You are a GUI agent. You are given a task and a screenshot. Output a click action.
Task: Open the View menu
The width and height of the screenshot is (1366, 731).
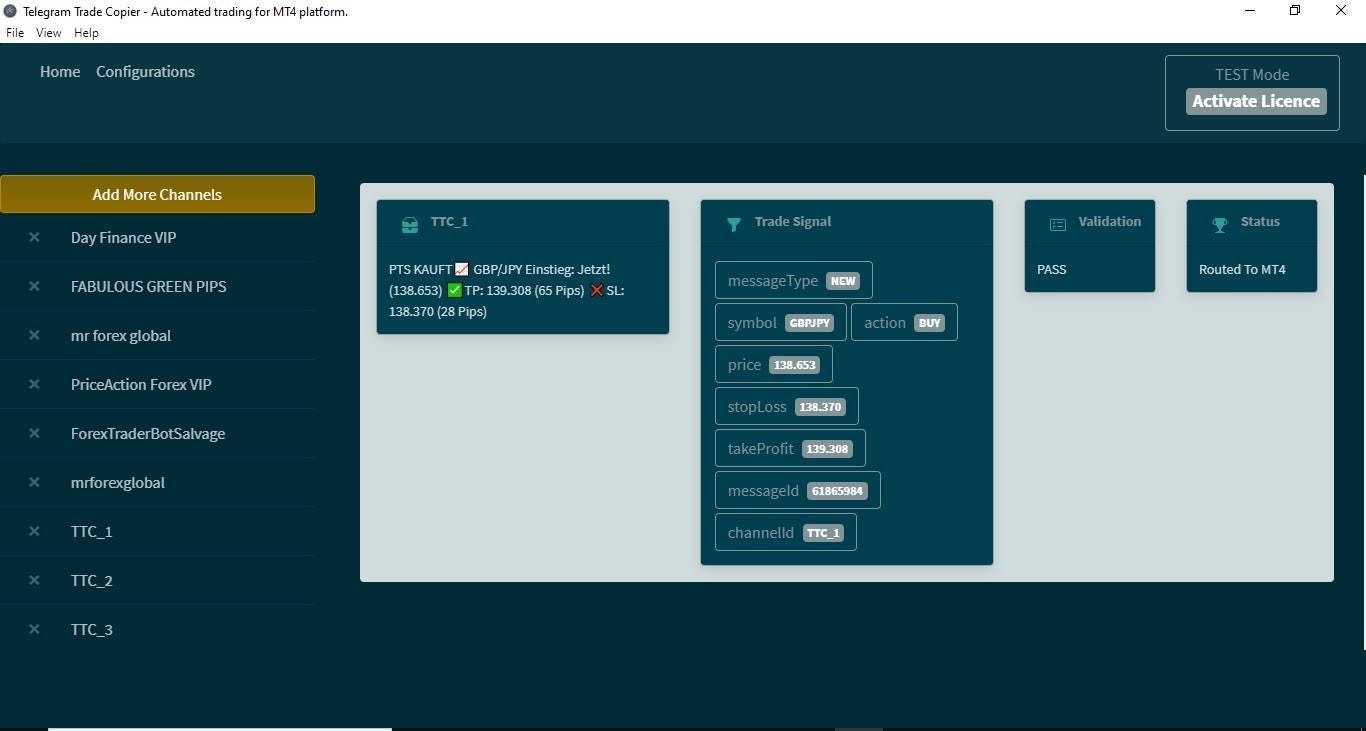tap(48, 32)
